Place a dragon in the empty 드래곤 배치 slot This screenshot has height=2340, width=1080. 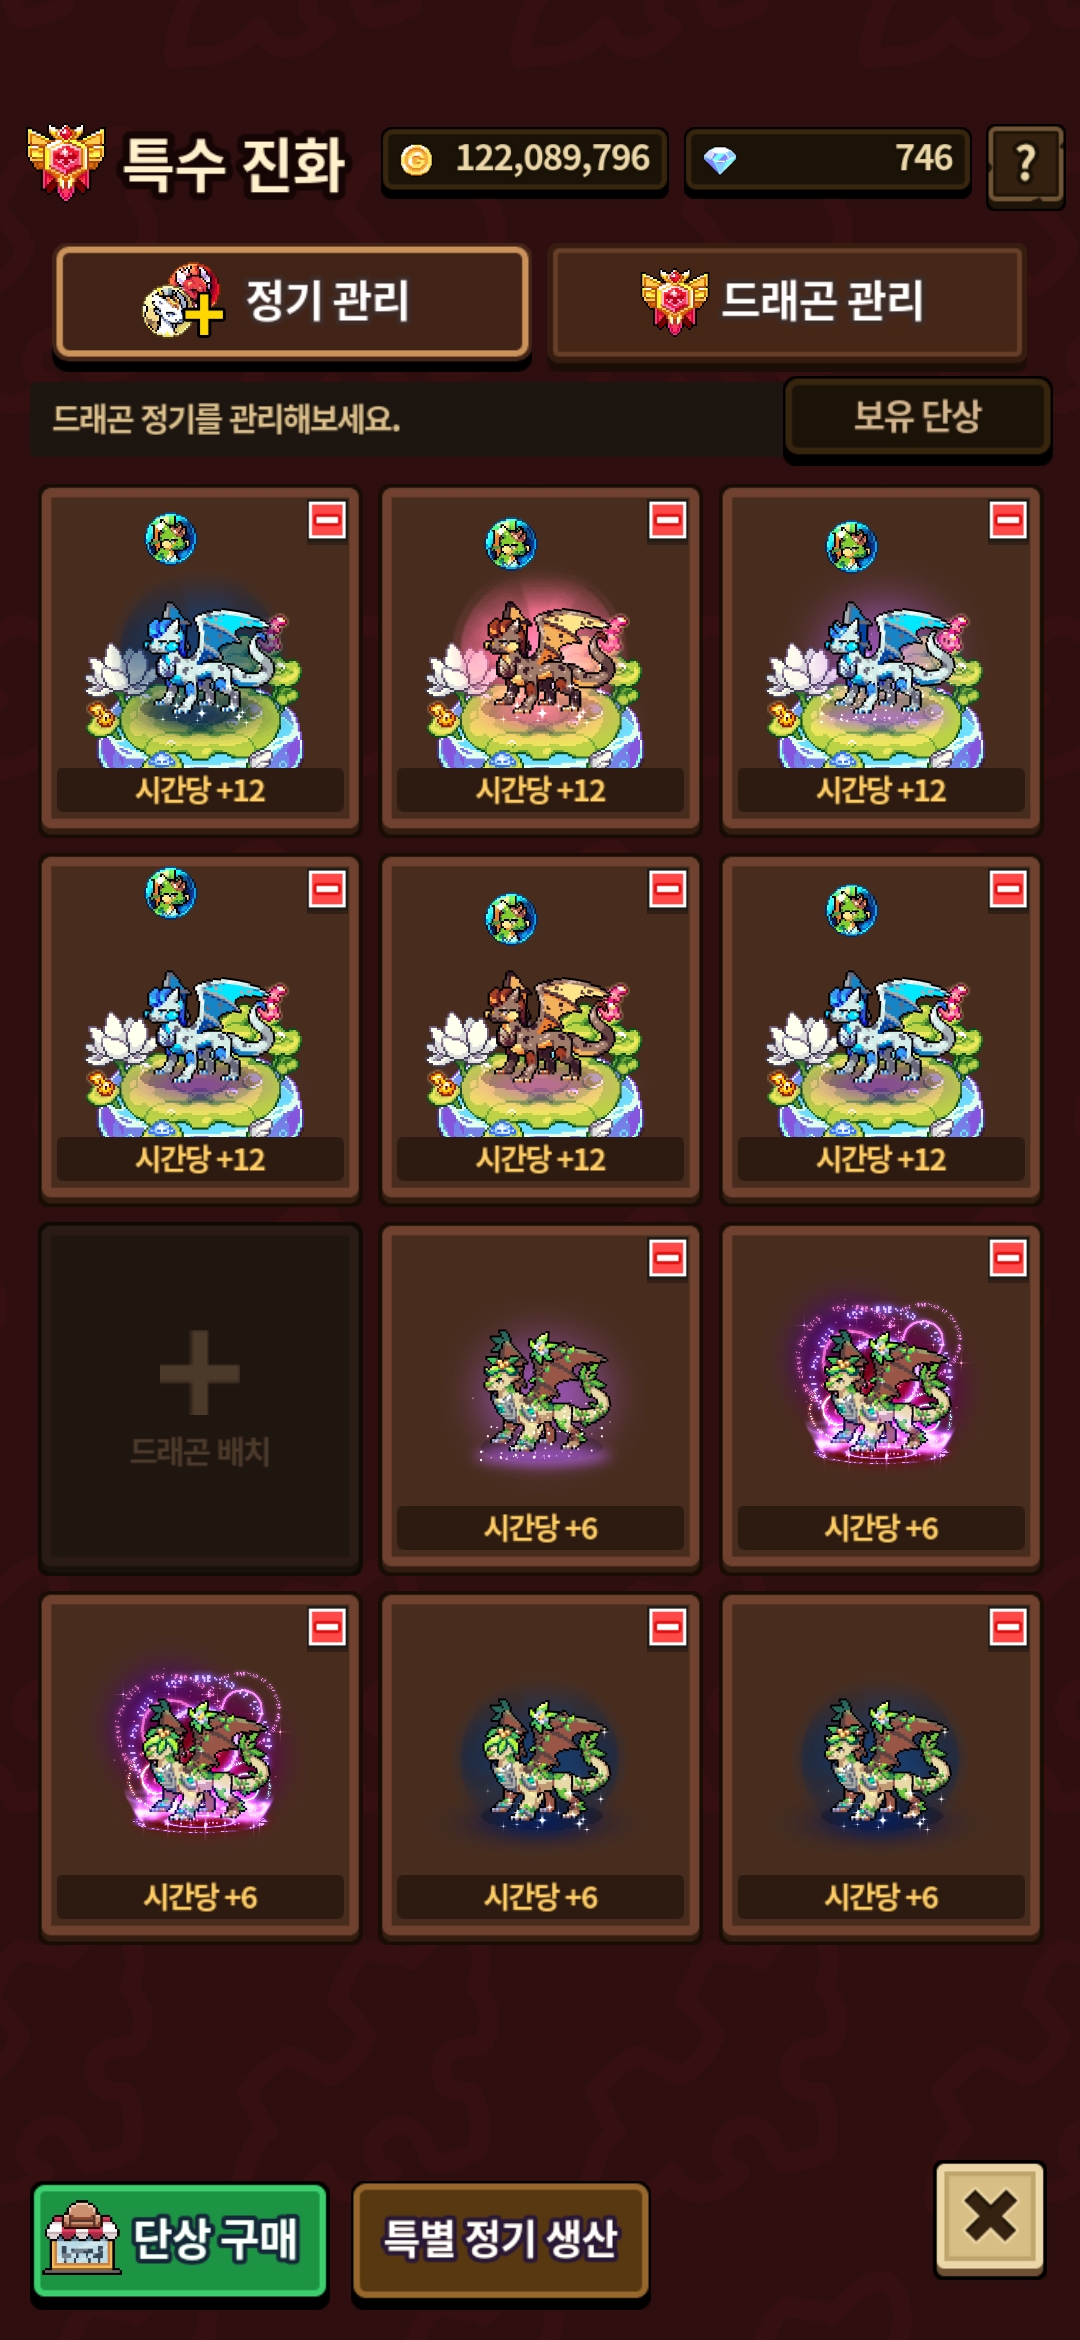[x=200, y=1398]
